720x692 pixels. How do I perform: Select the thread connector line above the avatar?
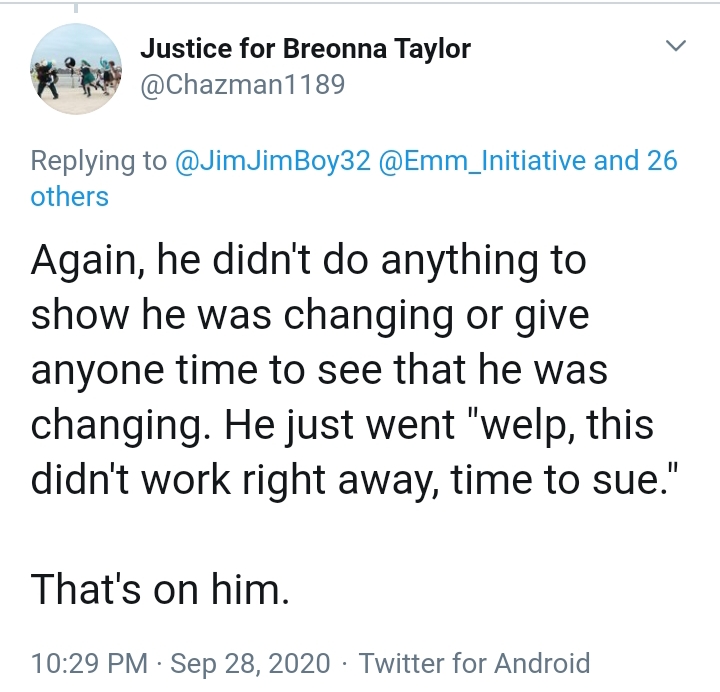(76, 8)
